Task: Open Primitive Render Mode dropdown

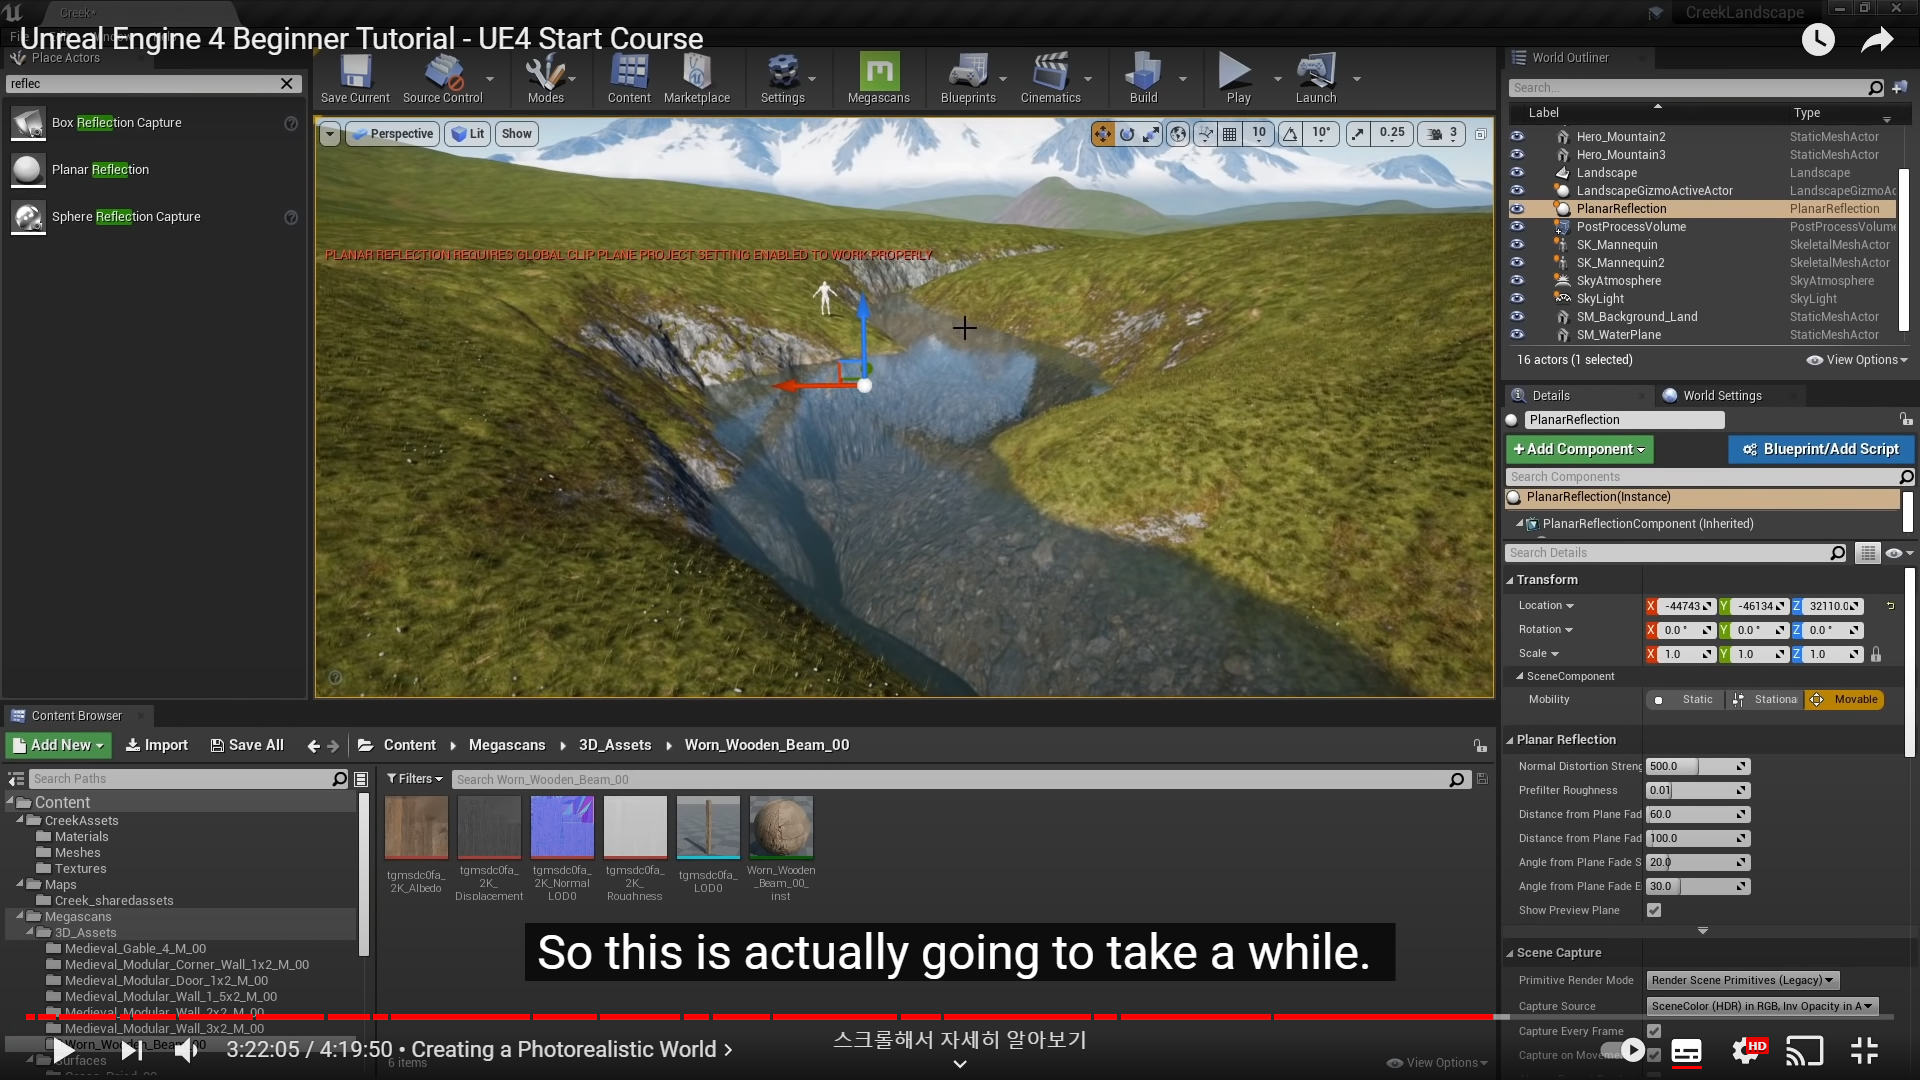Action: [1743, 980]
